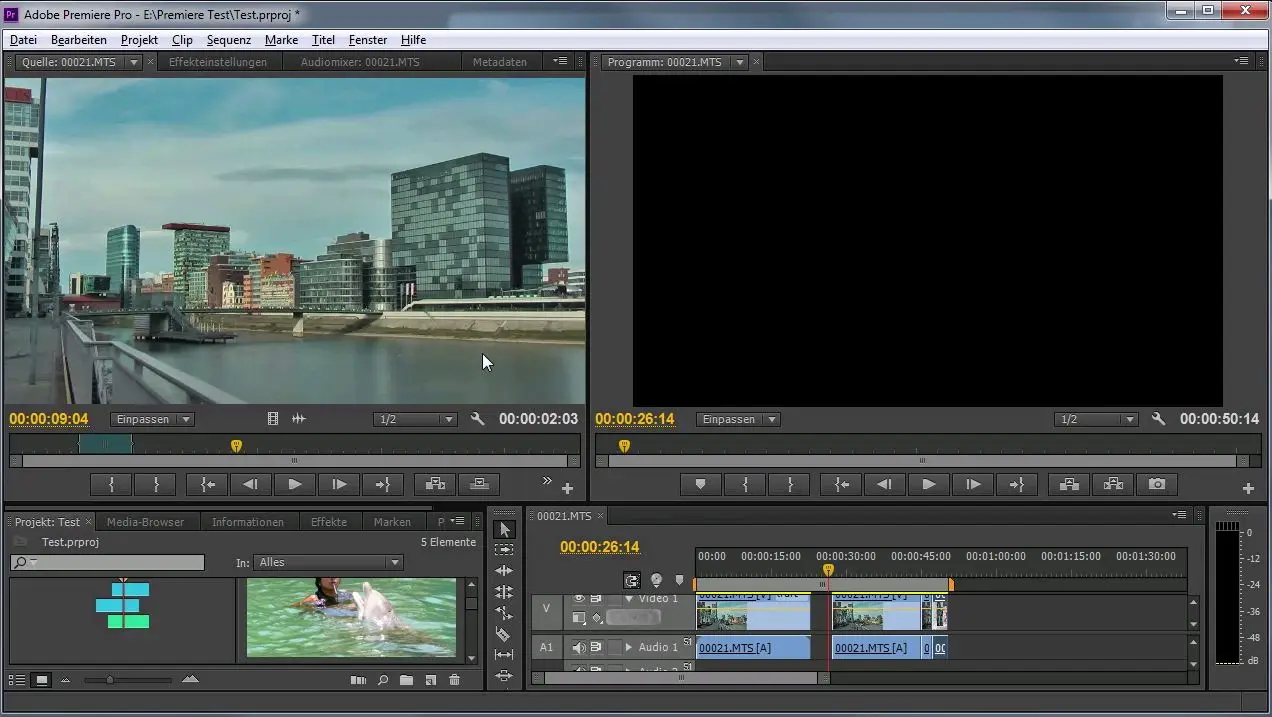The image size is (1272, 717).
Task: Open Quelle: 00021.MTS source dropdown
Action: point(134,62)
